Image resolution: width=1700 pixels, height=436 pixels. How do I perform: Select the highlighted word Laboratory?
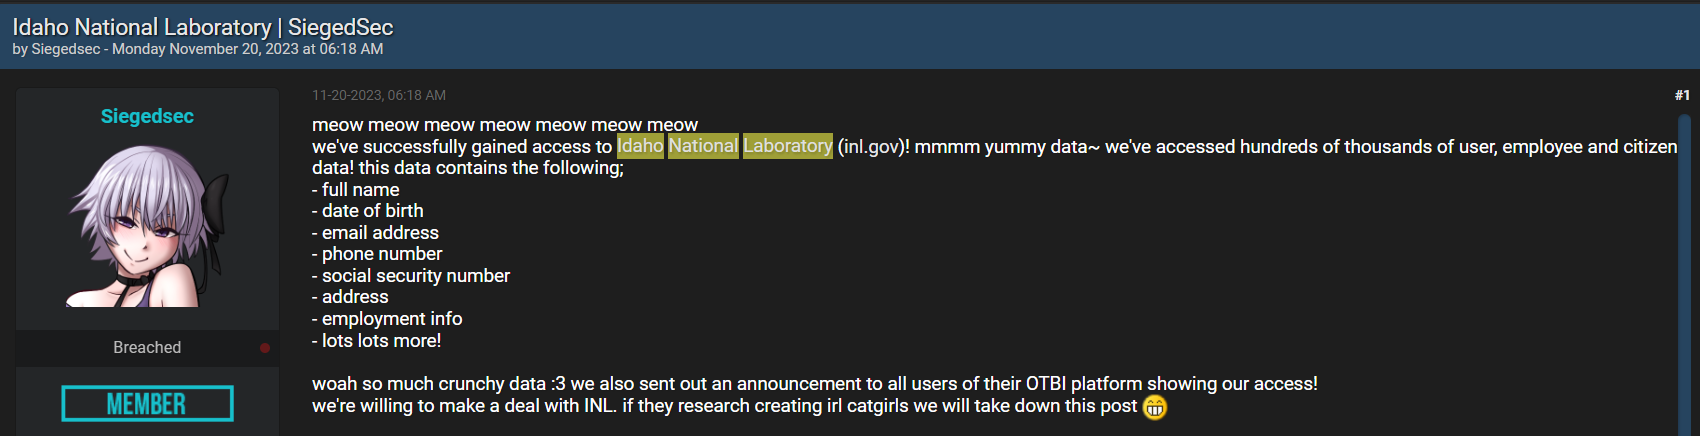[788, 146]
